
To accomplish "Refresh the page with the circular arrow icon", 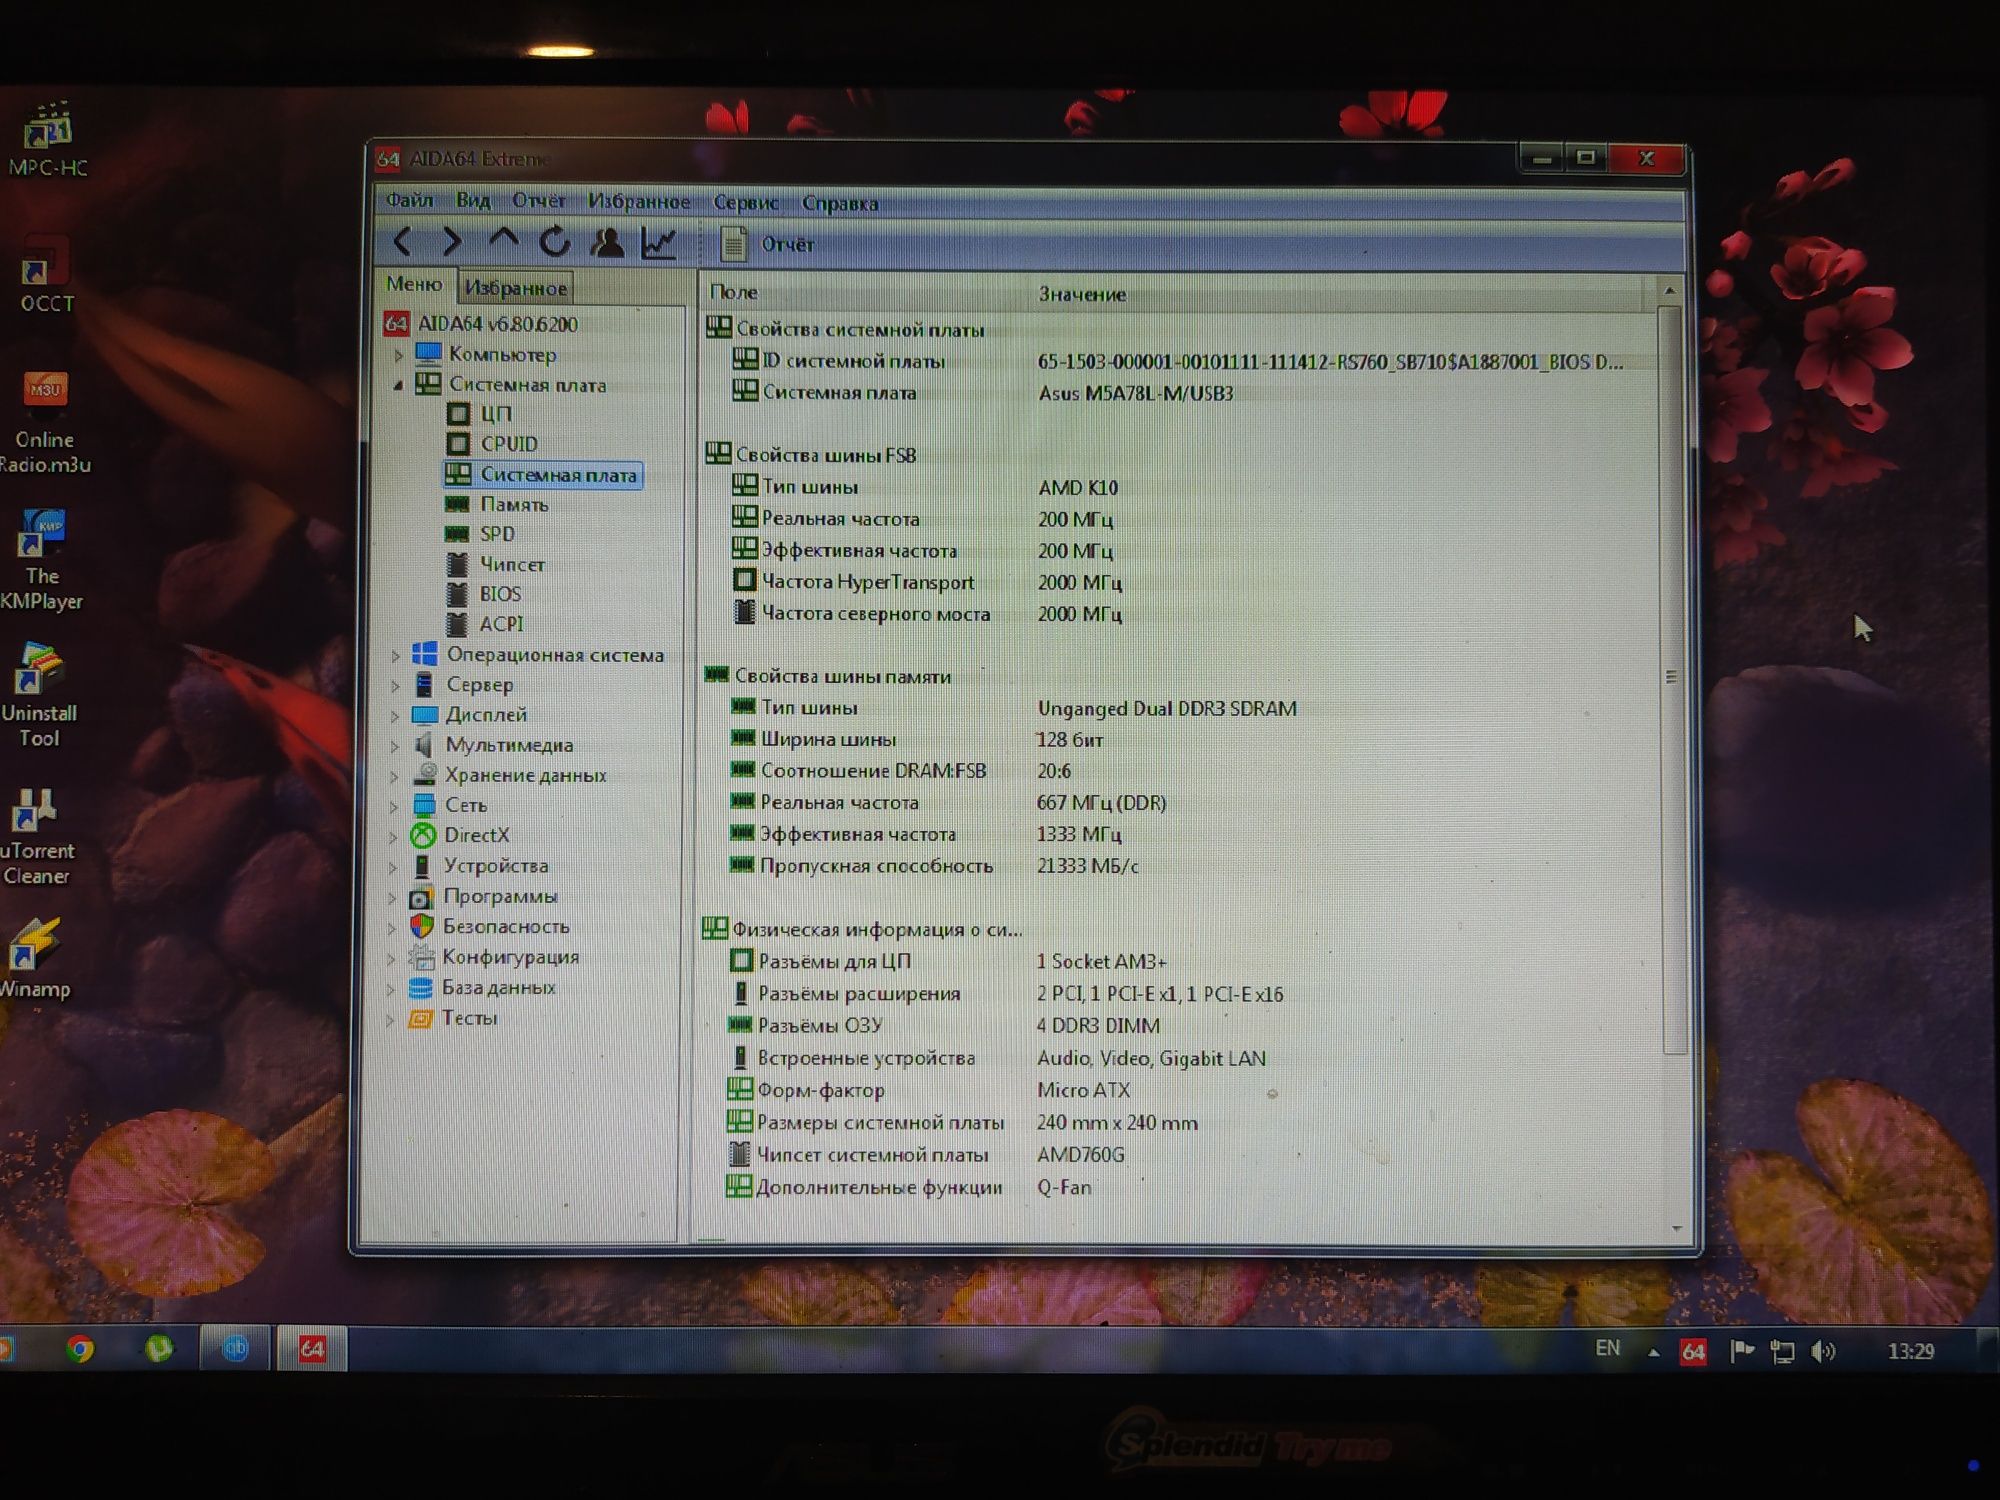I will pos(555,241).
